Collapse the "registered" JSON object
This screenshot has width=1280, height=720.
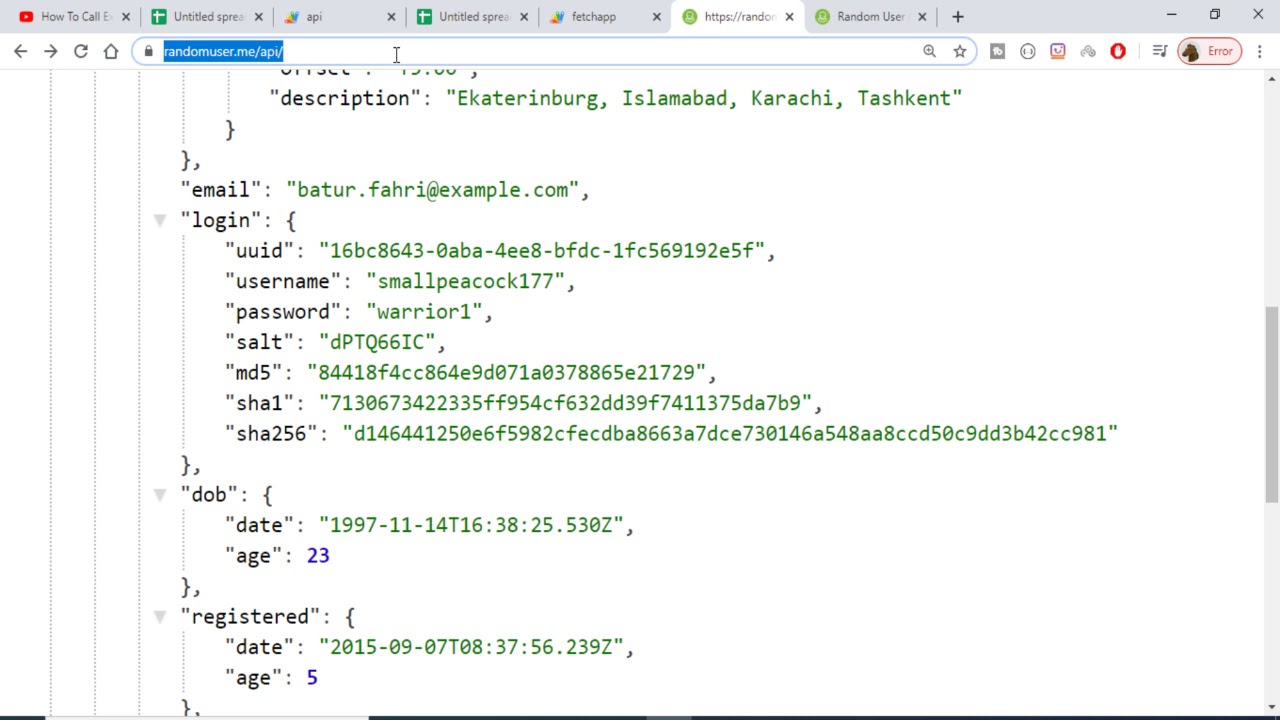click(x=159, y=617)
